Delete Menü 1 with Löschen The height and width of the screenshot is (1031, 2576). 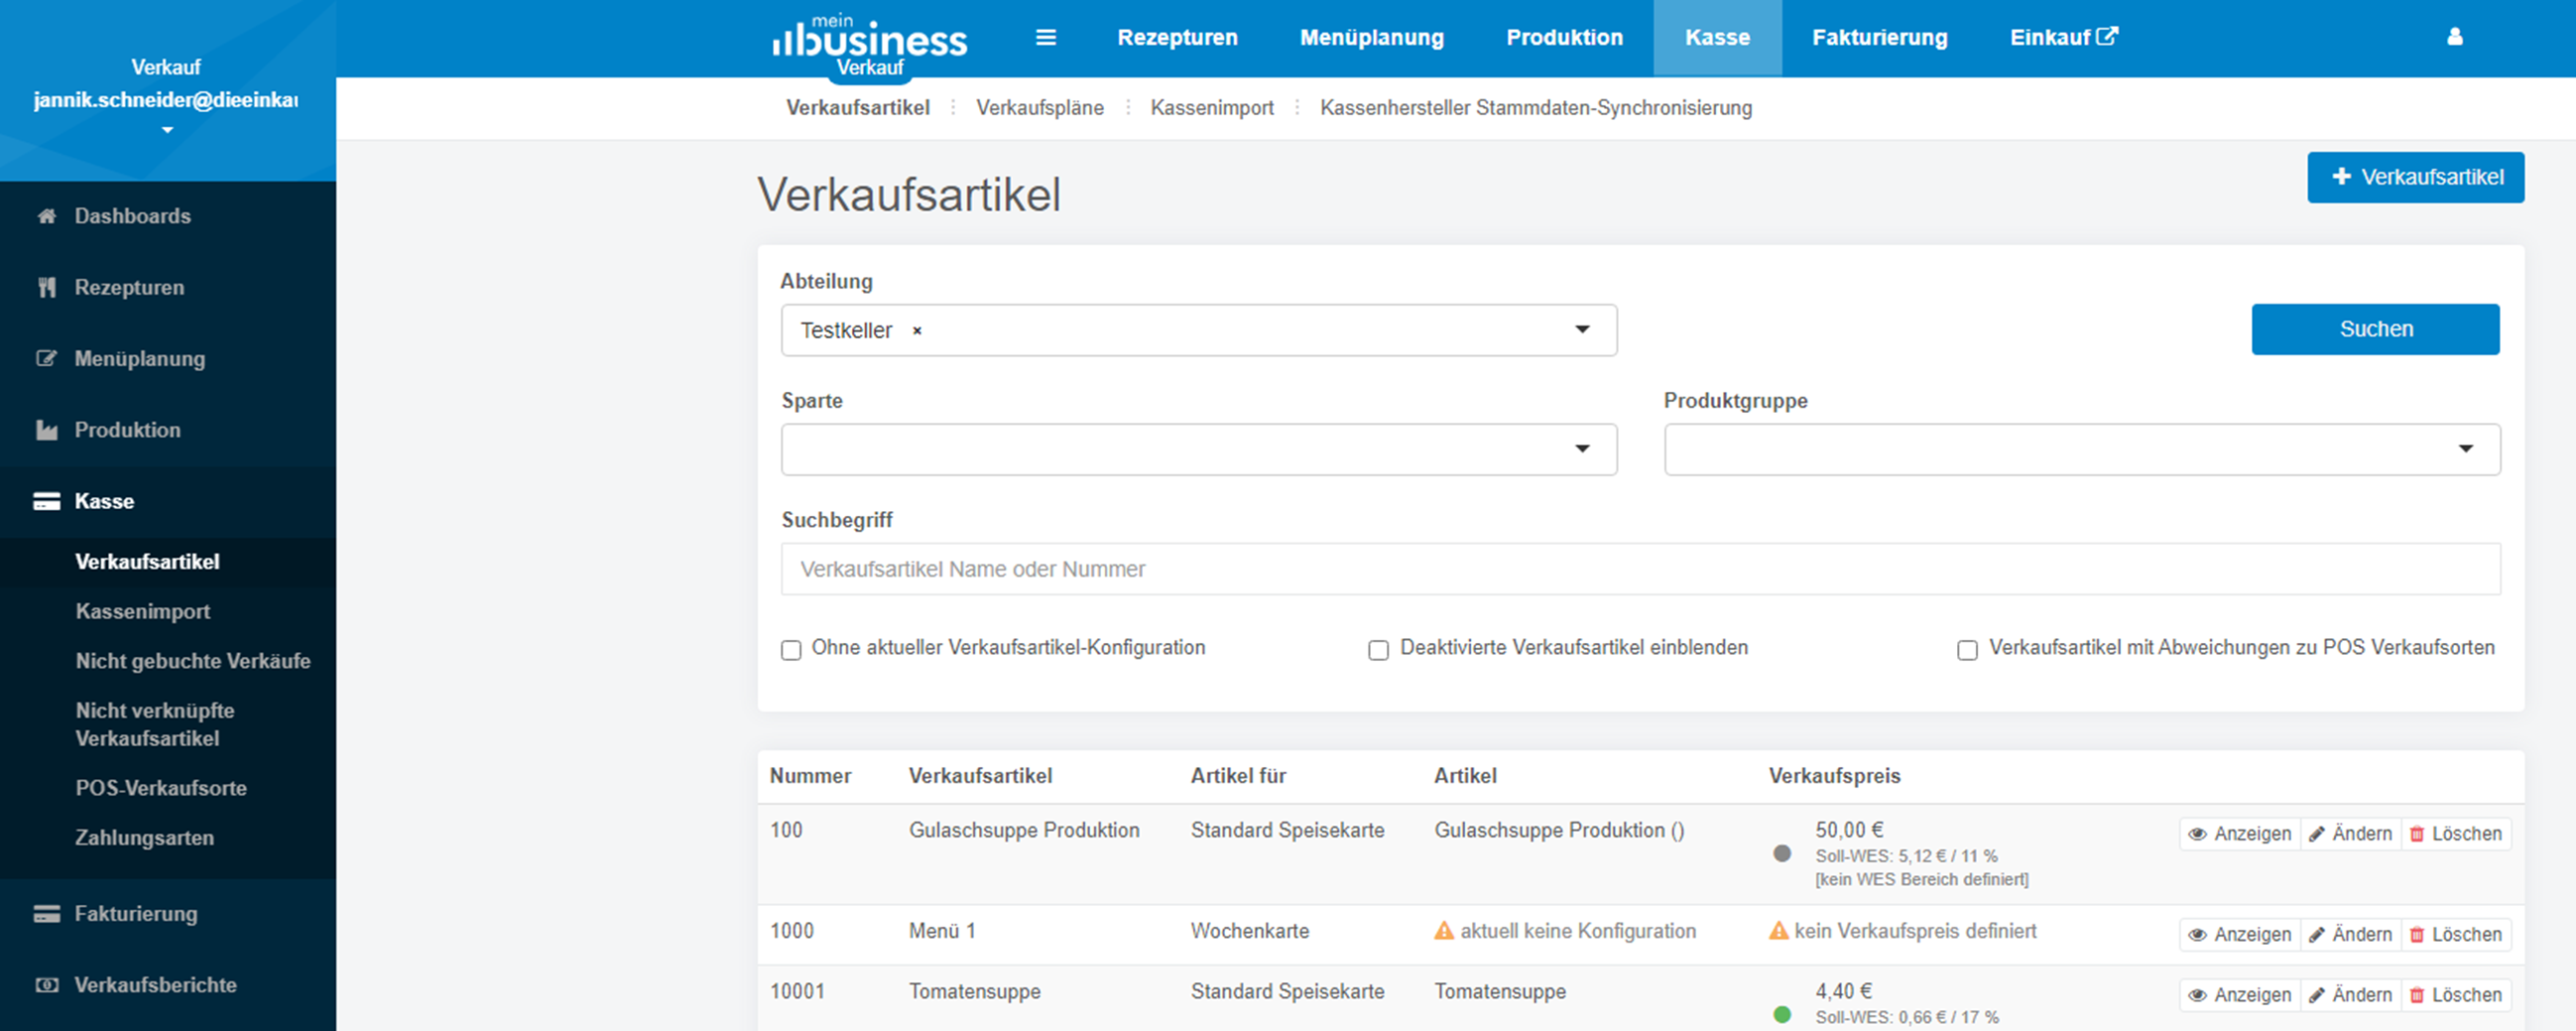click(2456, 935)
